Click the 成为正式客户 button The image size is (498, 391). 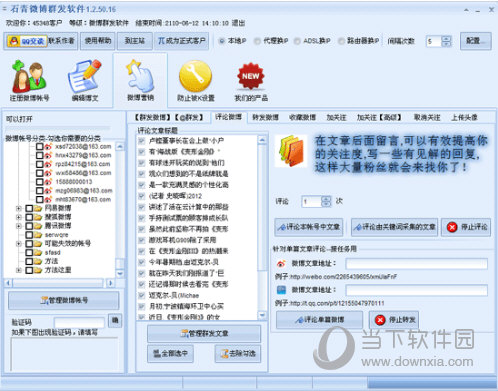182,41
